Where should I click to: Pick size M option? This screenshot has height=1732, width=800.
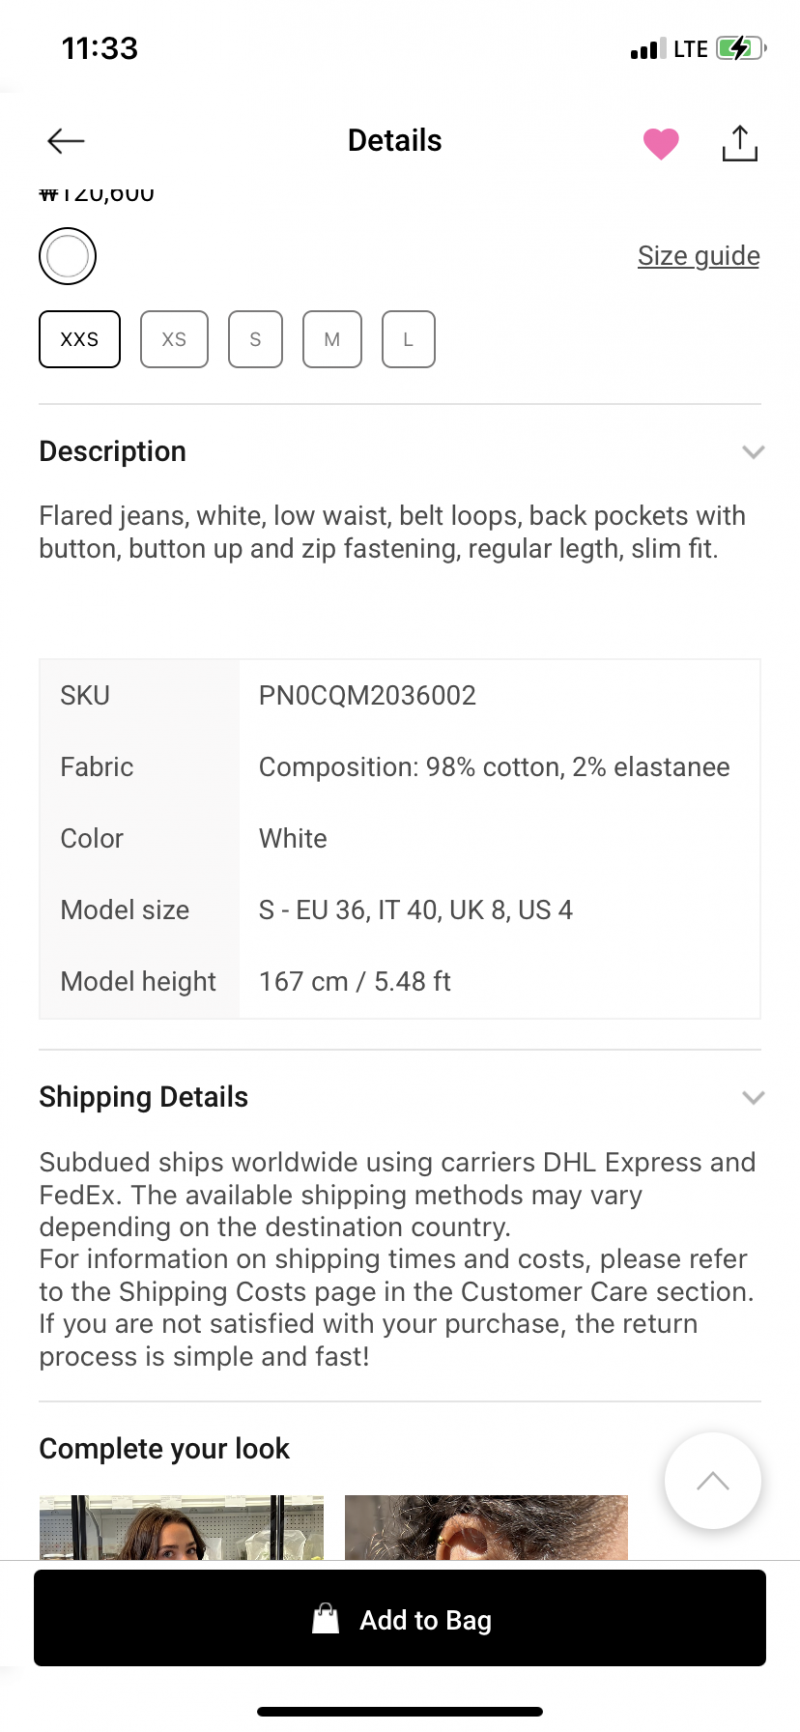(x=332, y=339)
